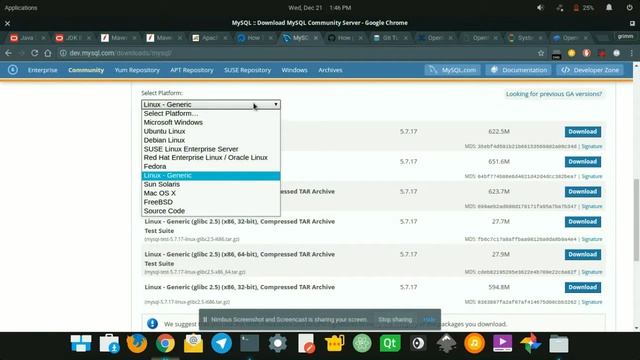This screenshot has width=640, height=360.
Task: Open the Documentation button
Action: coord(518,70)
